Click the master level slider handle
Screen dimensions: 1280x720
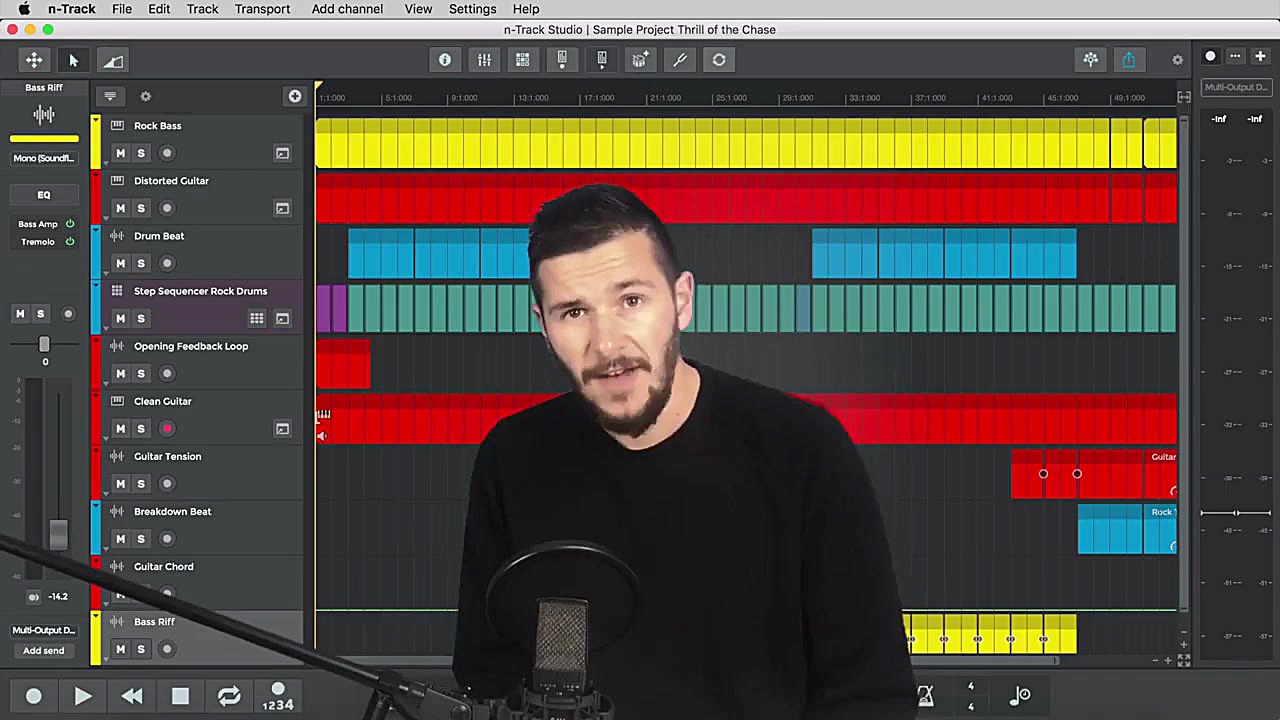1236,513
